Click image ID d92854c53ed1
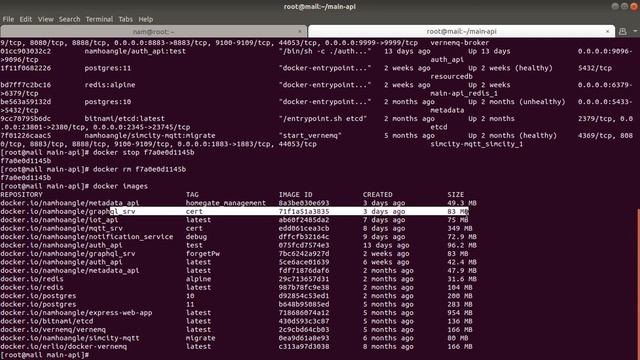The width and height of the screenshot is (640, 360). pos(304,296)
